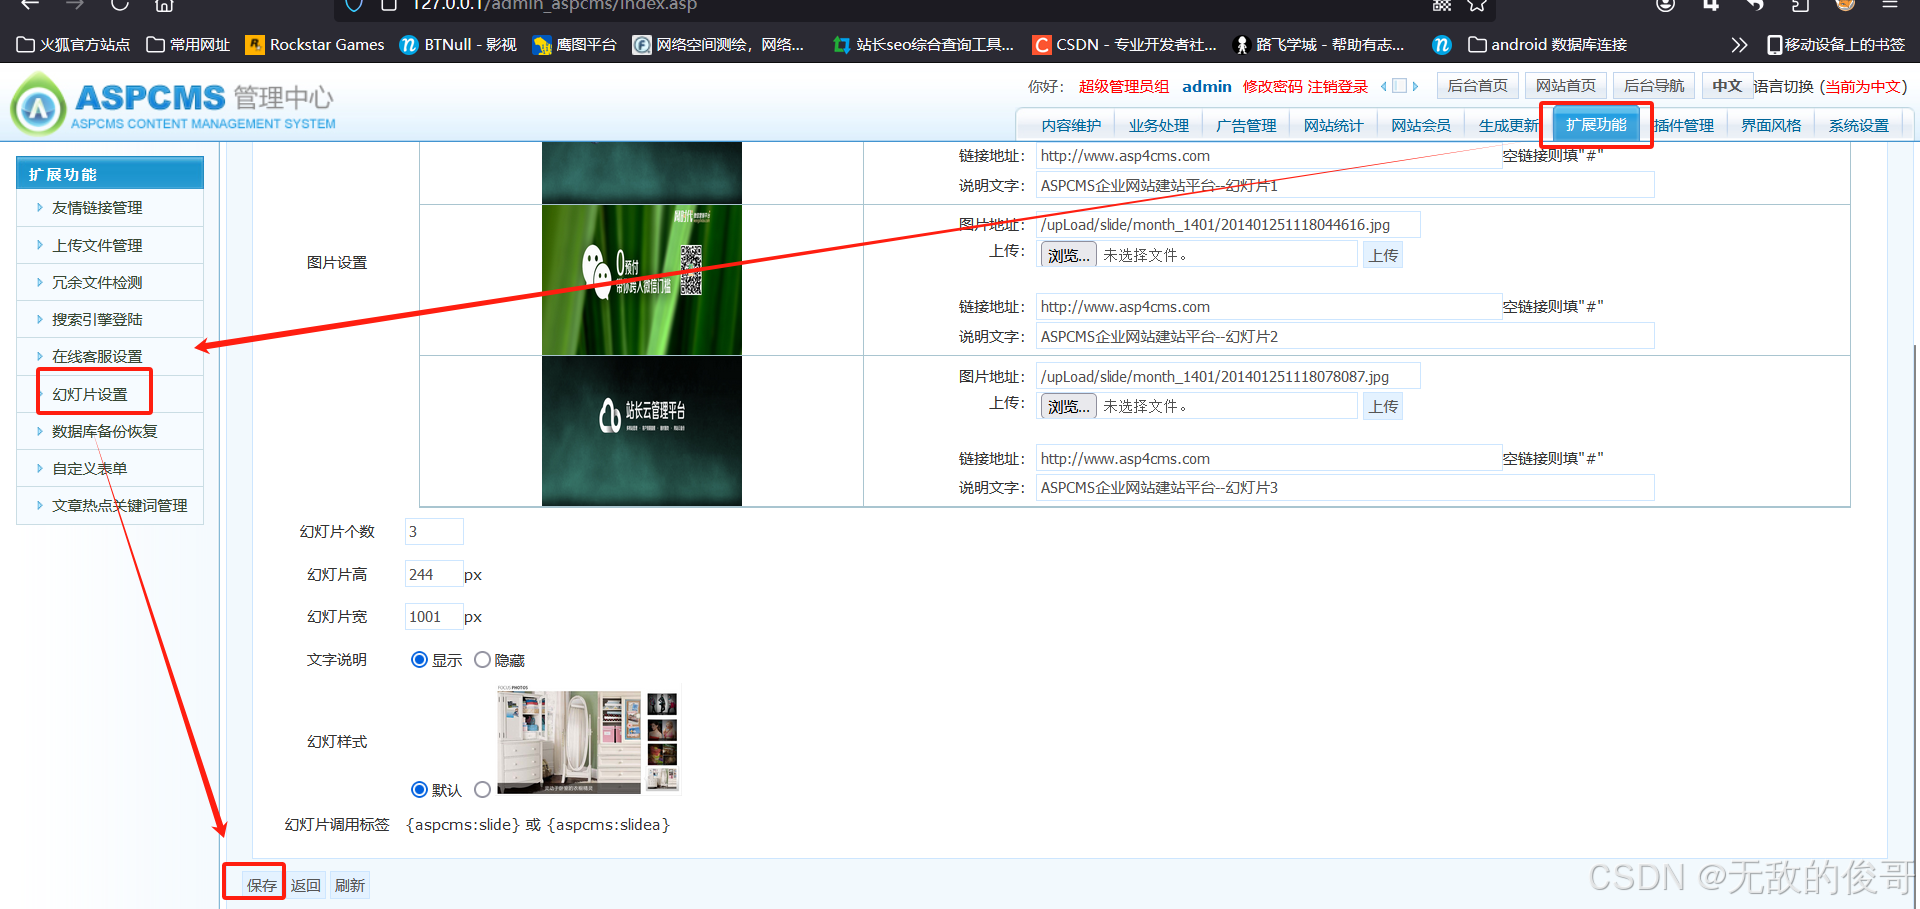Click the browser home icon

click(164, 6)
